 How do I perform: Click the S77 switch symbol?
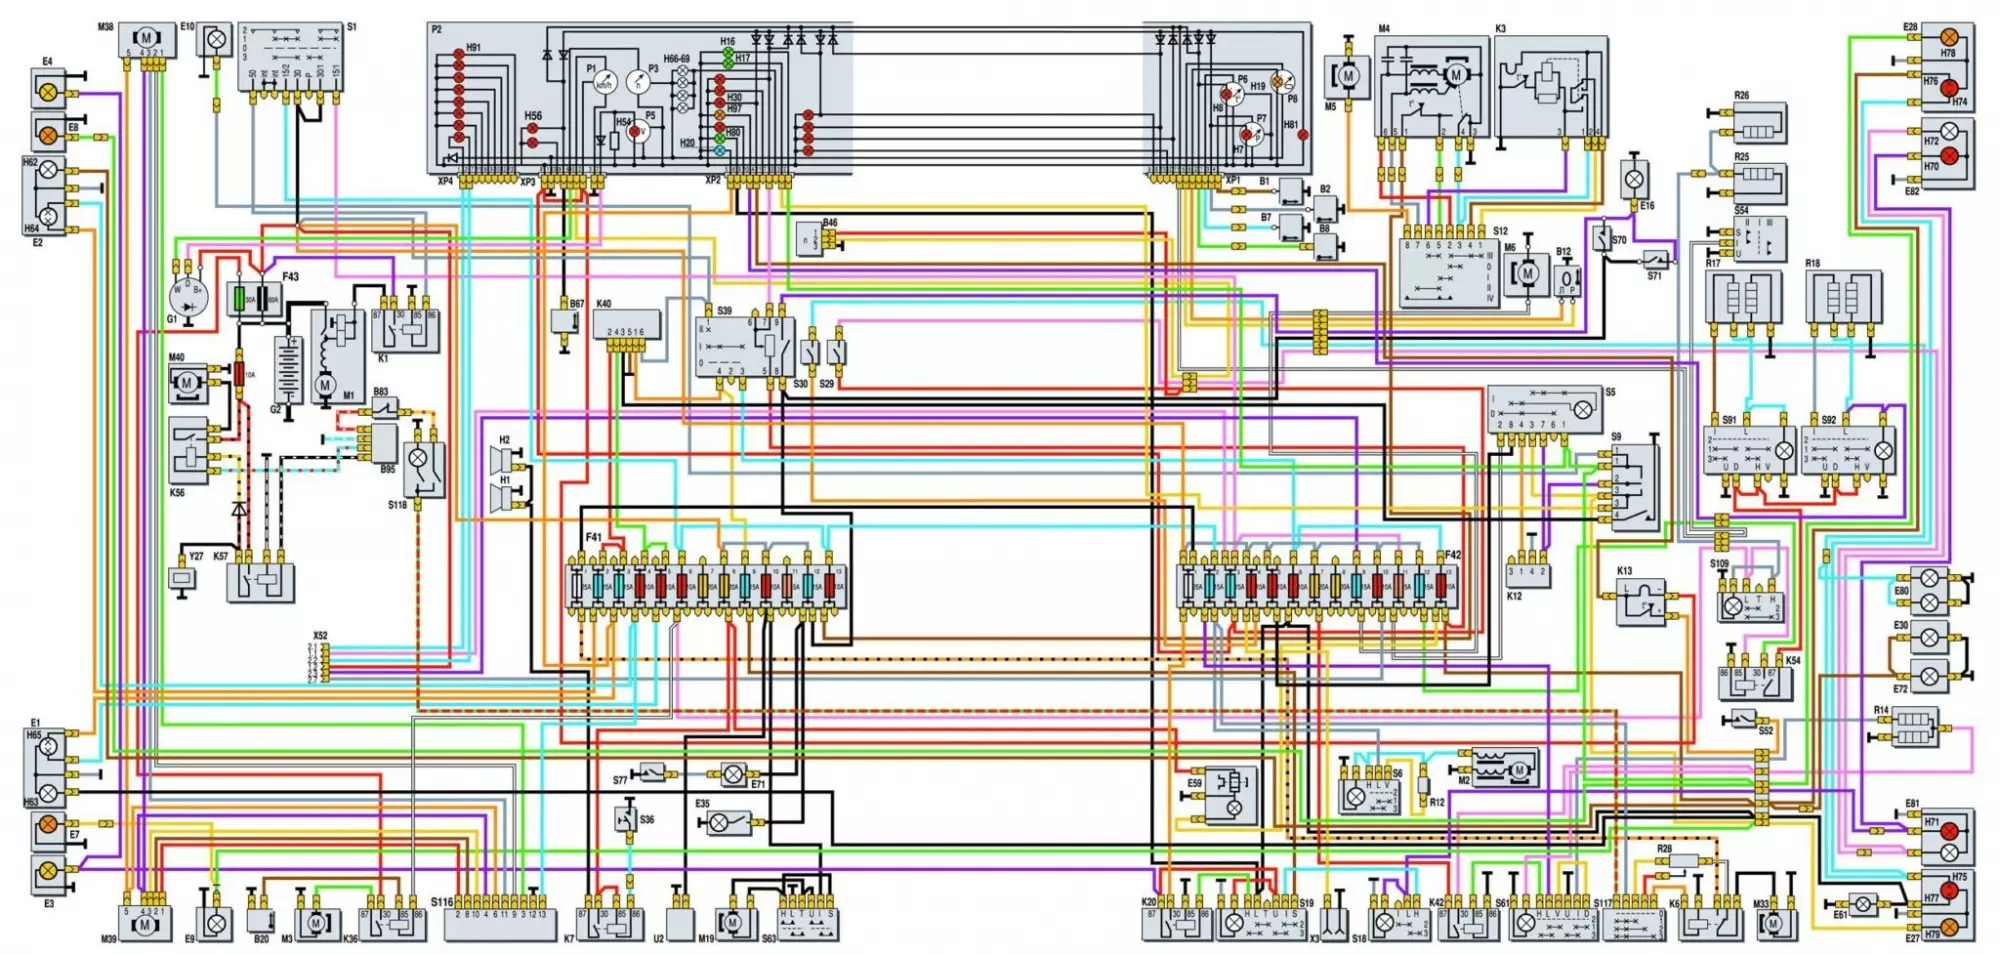(652, 771)
